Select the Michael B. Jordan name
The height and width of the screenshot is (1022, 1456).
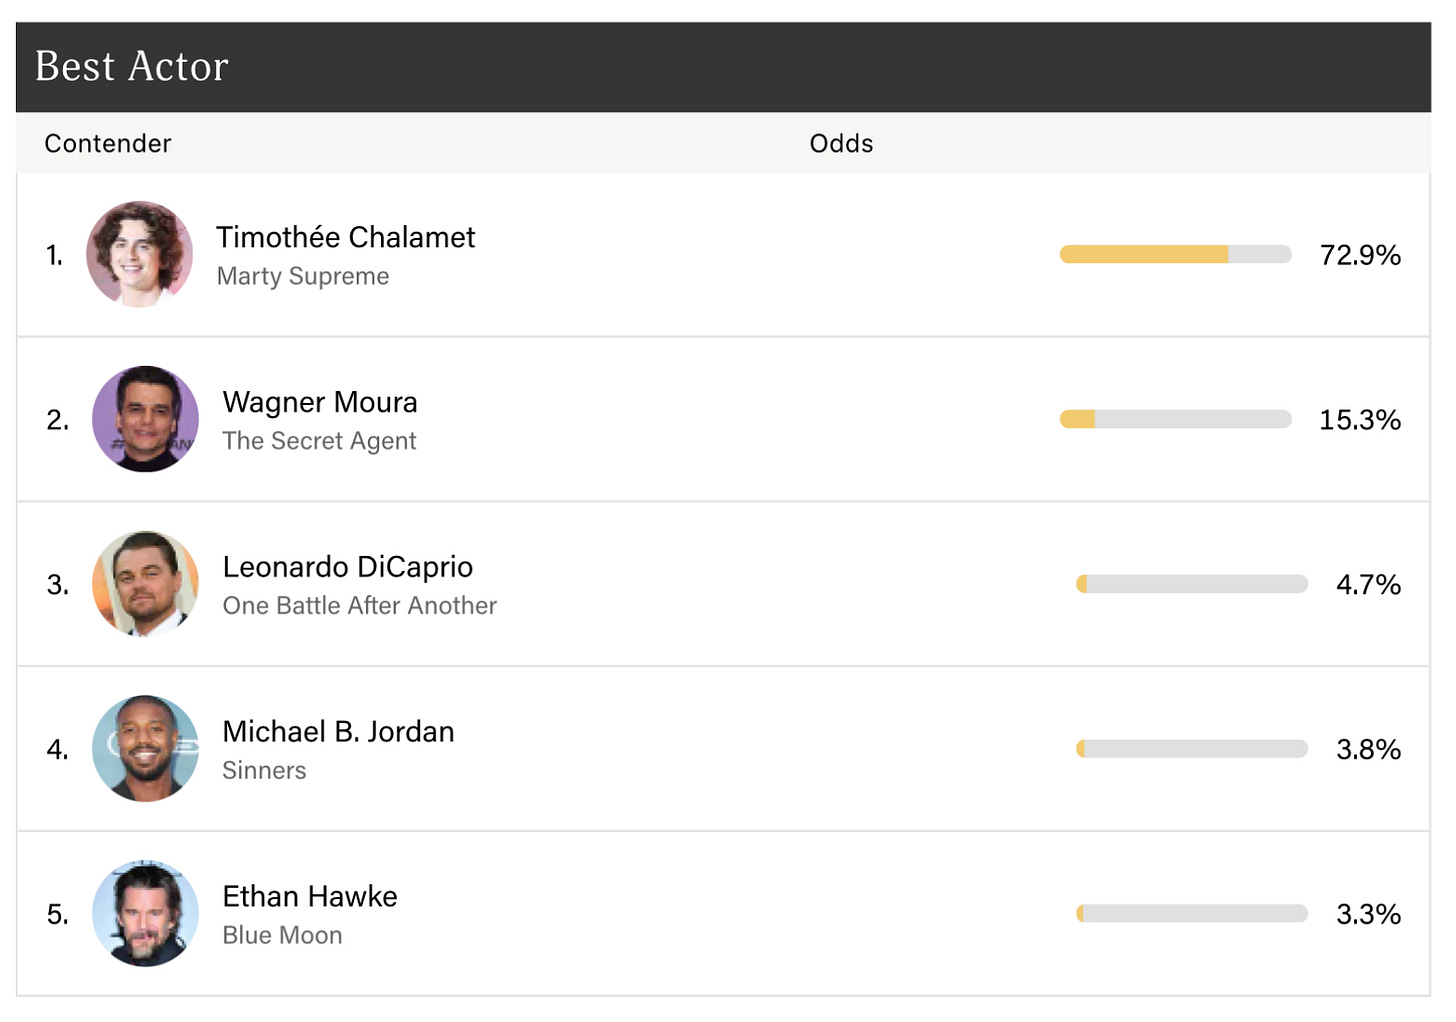click(x=338, y=732)
